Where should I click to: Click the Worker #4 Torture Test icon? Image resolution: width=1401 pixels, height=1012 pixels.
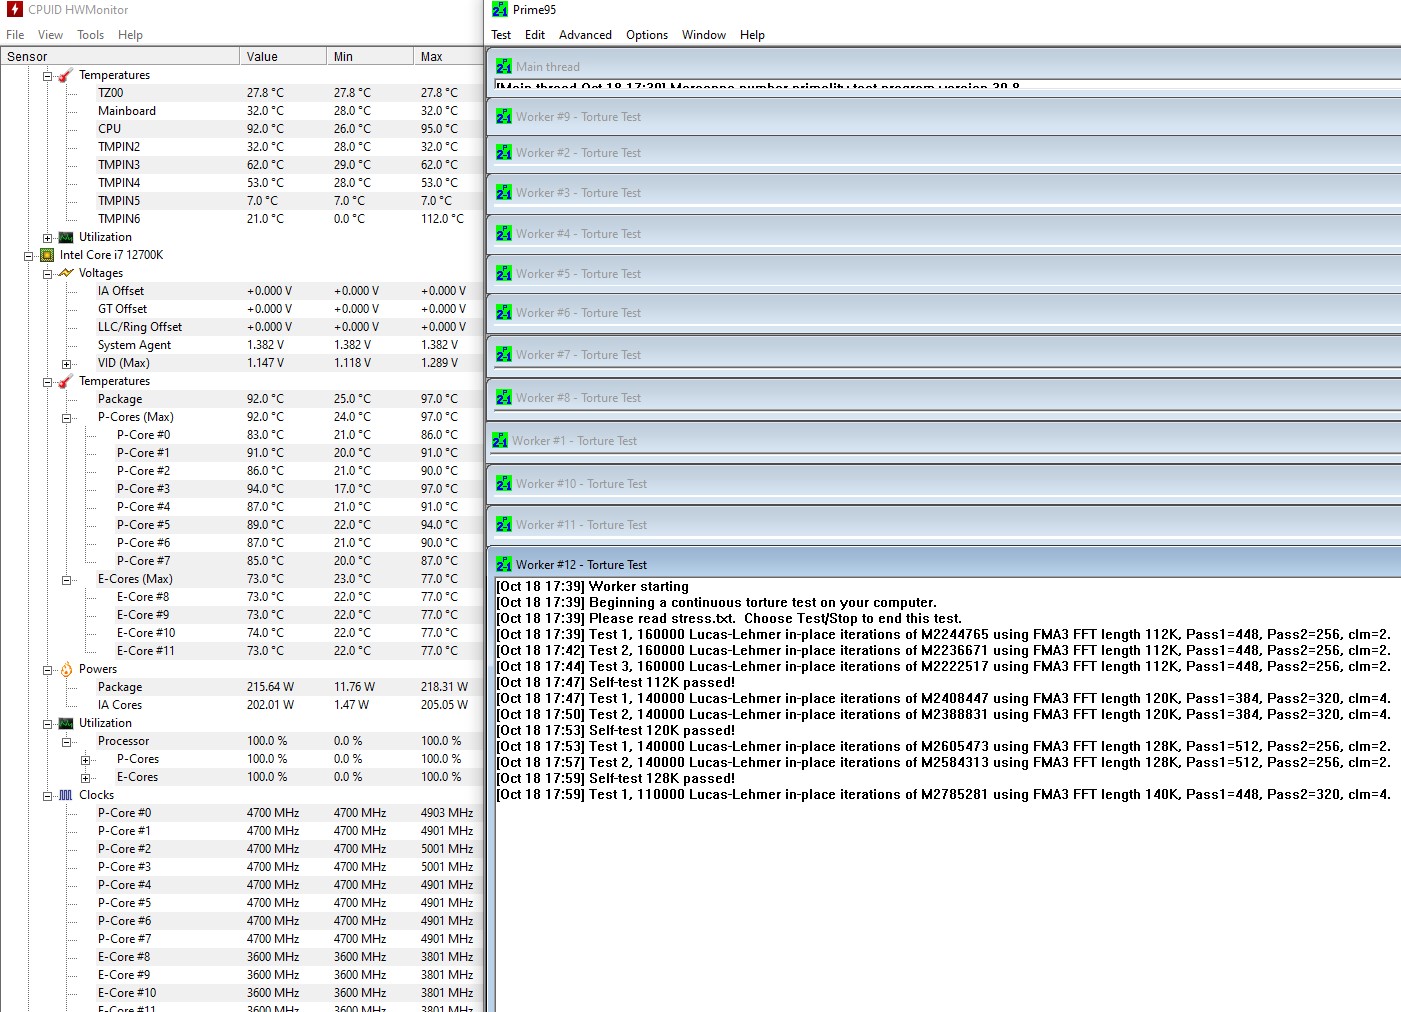(x=504, y=234)
